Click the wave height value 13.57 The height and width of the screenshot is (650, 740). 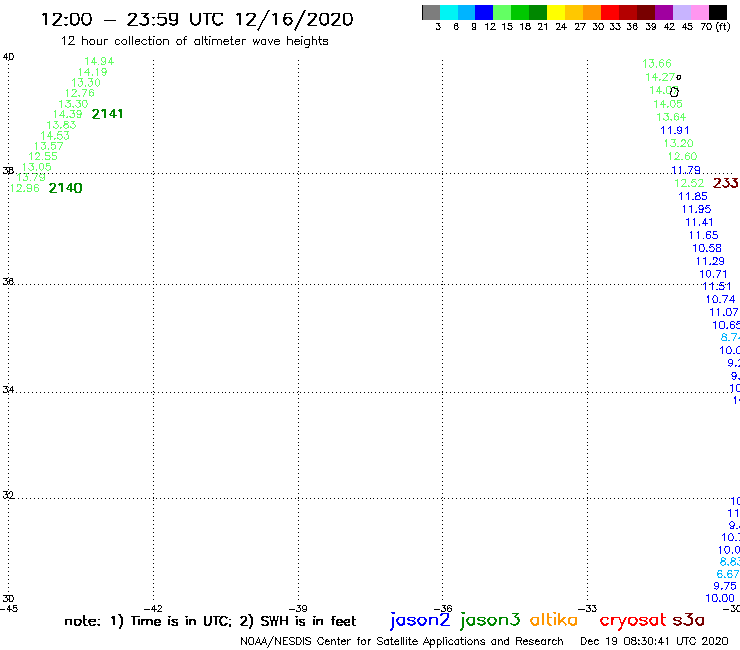pos(49,146)
